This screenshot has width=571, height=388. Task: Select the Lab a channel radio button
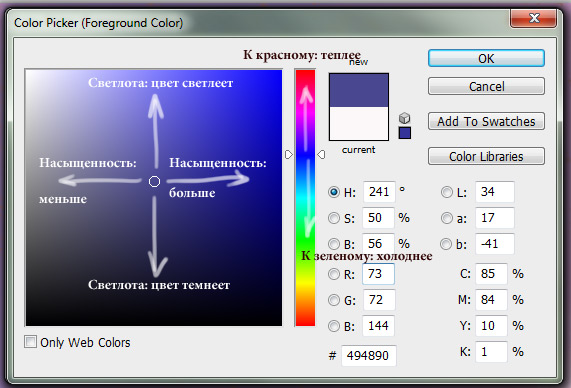446,218
